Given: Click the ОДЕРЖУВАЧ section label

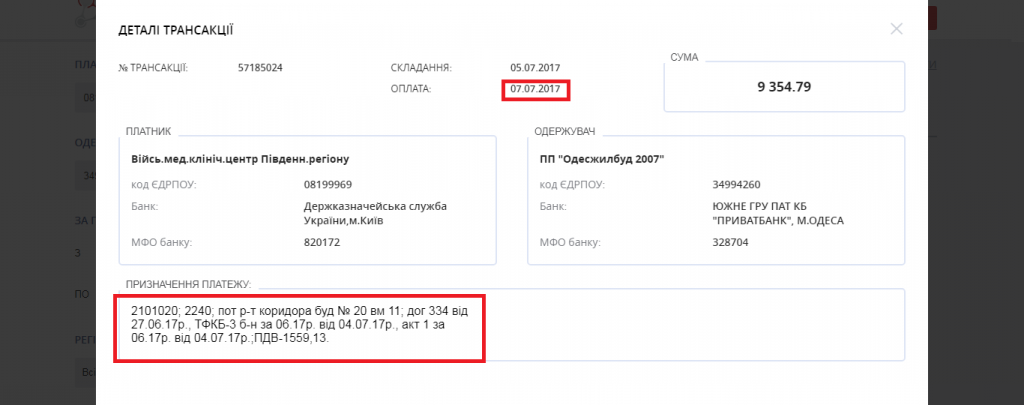Looking at the screenshot, I should tap(566, 131).
